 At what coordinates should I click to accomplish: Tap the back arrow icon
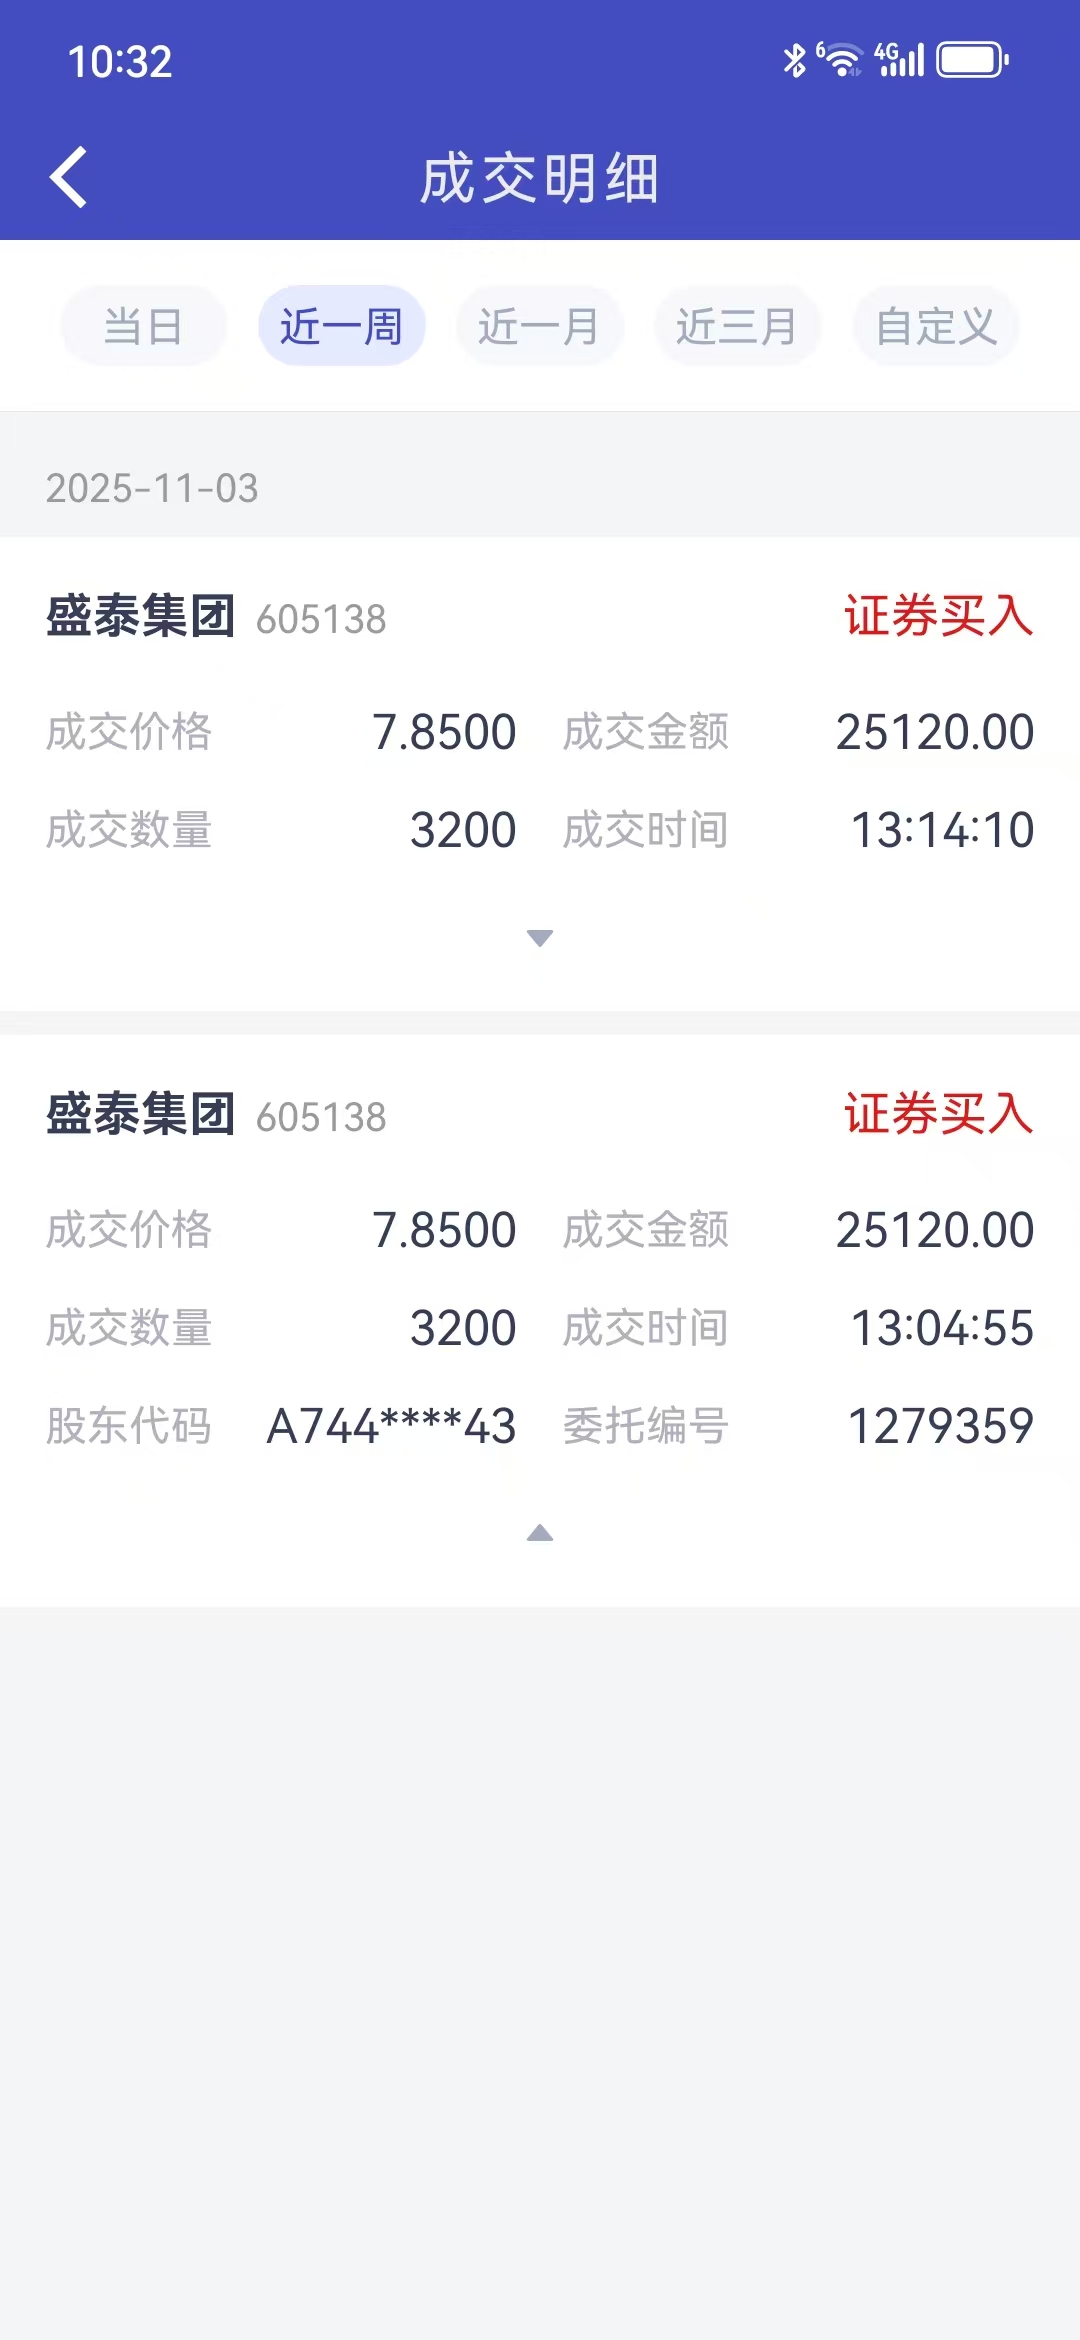(68, 177)
